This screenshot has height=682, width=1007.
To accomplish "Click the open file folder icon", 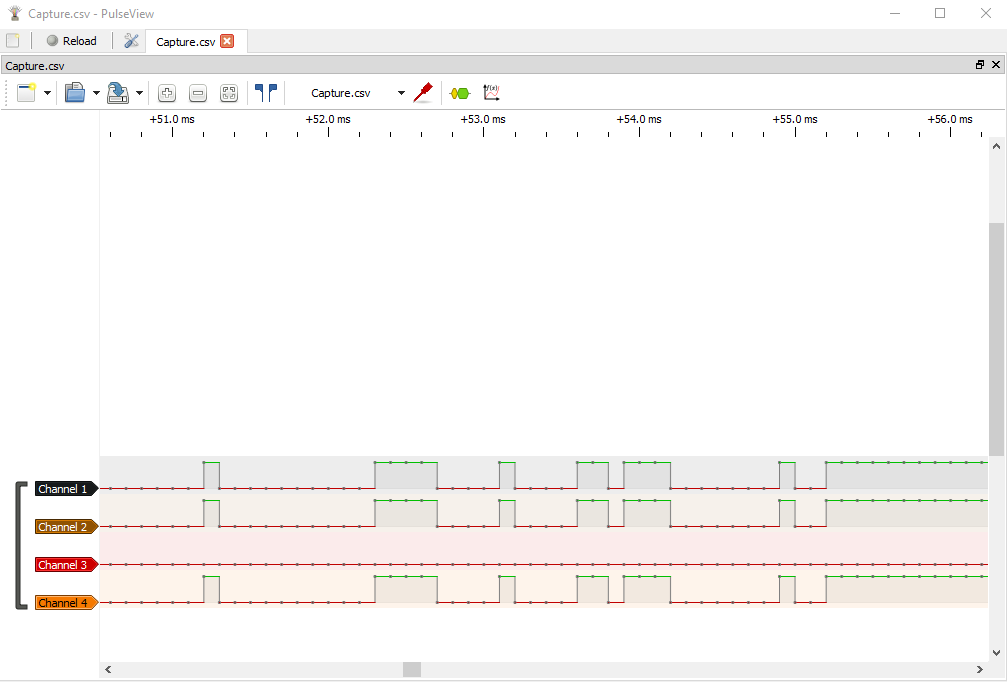I will 75,92.
